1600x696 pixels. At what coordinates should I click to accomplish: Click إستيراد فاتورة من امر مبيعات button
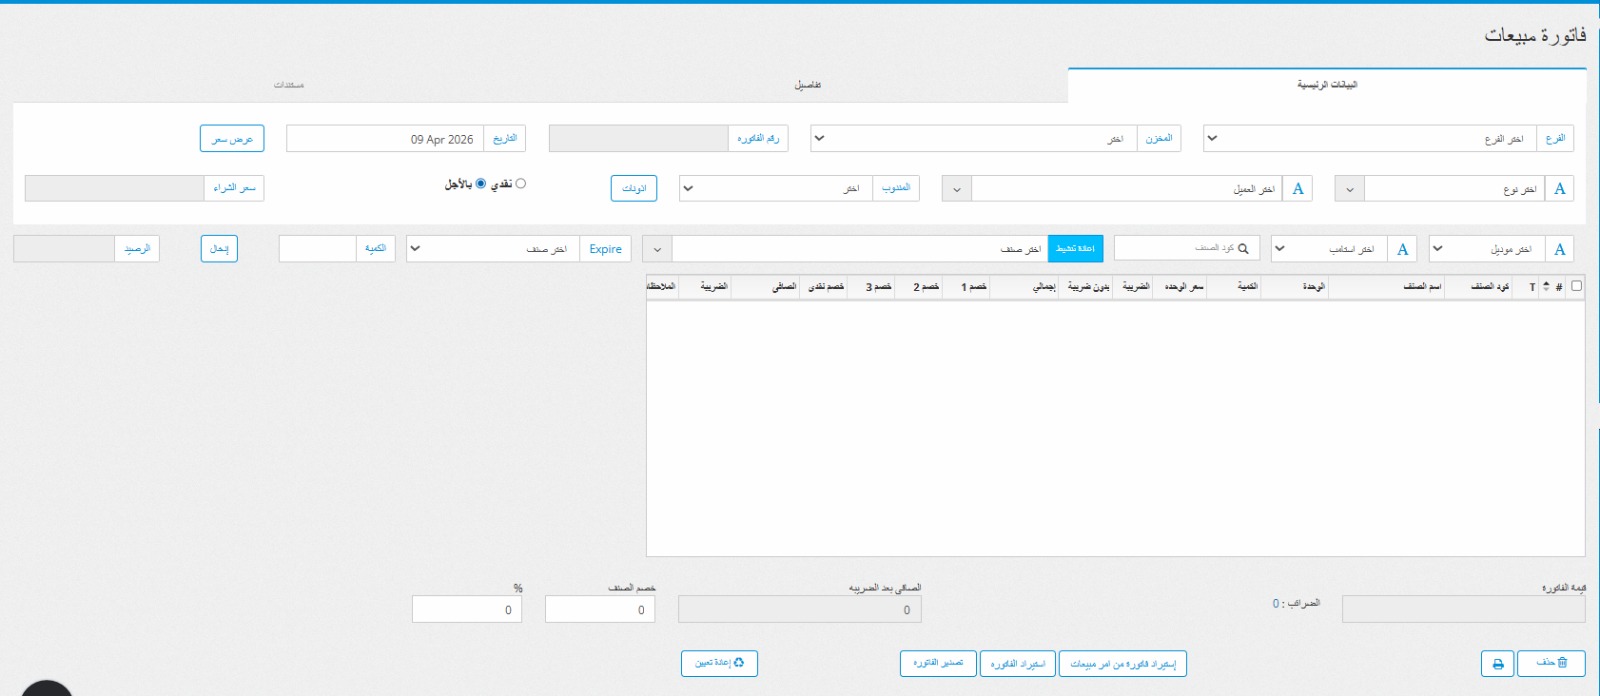1123,663
